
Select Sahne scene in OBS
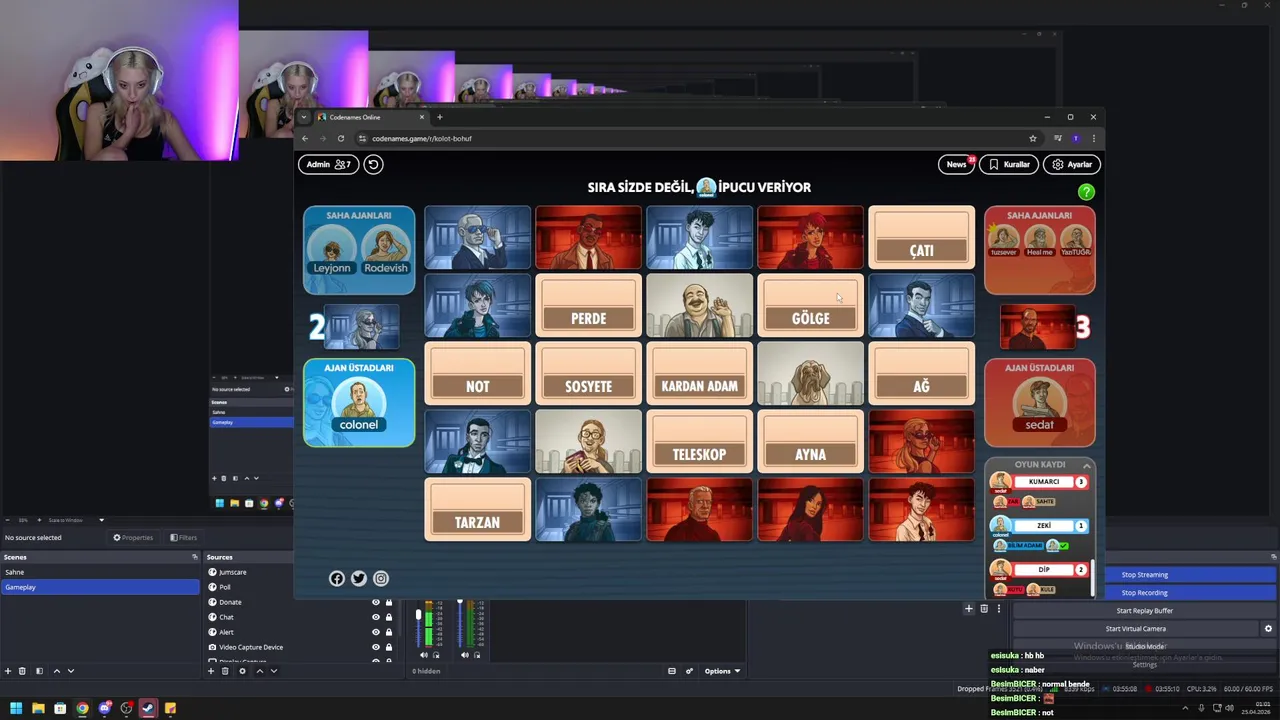click(100, 572)
